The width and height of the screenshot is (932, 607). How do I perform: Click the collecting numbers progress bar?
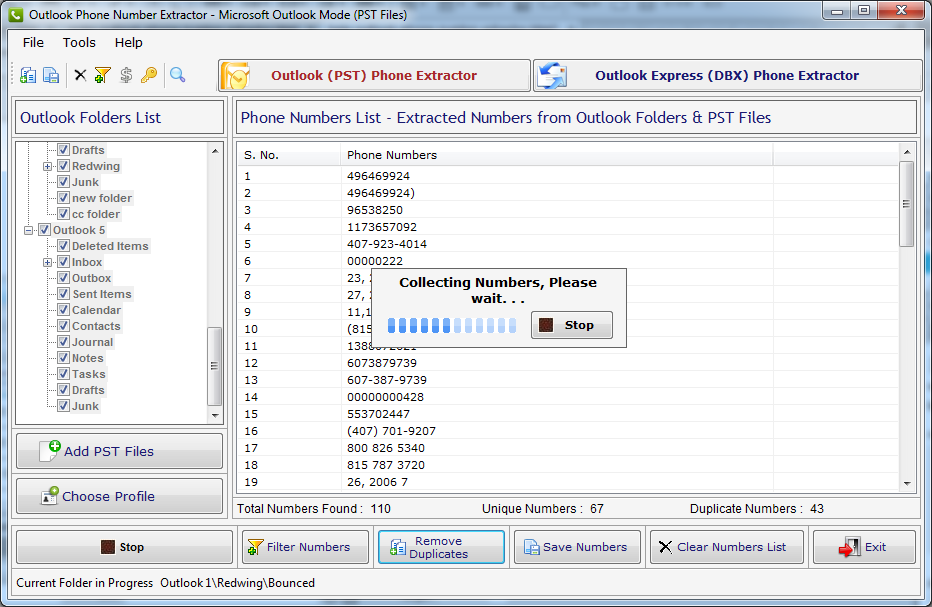point(452,325)
